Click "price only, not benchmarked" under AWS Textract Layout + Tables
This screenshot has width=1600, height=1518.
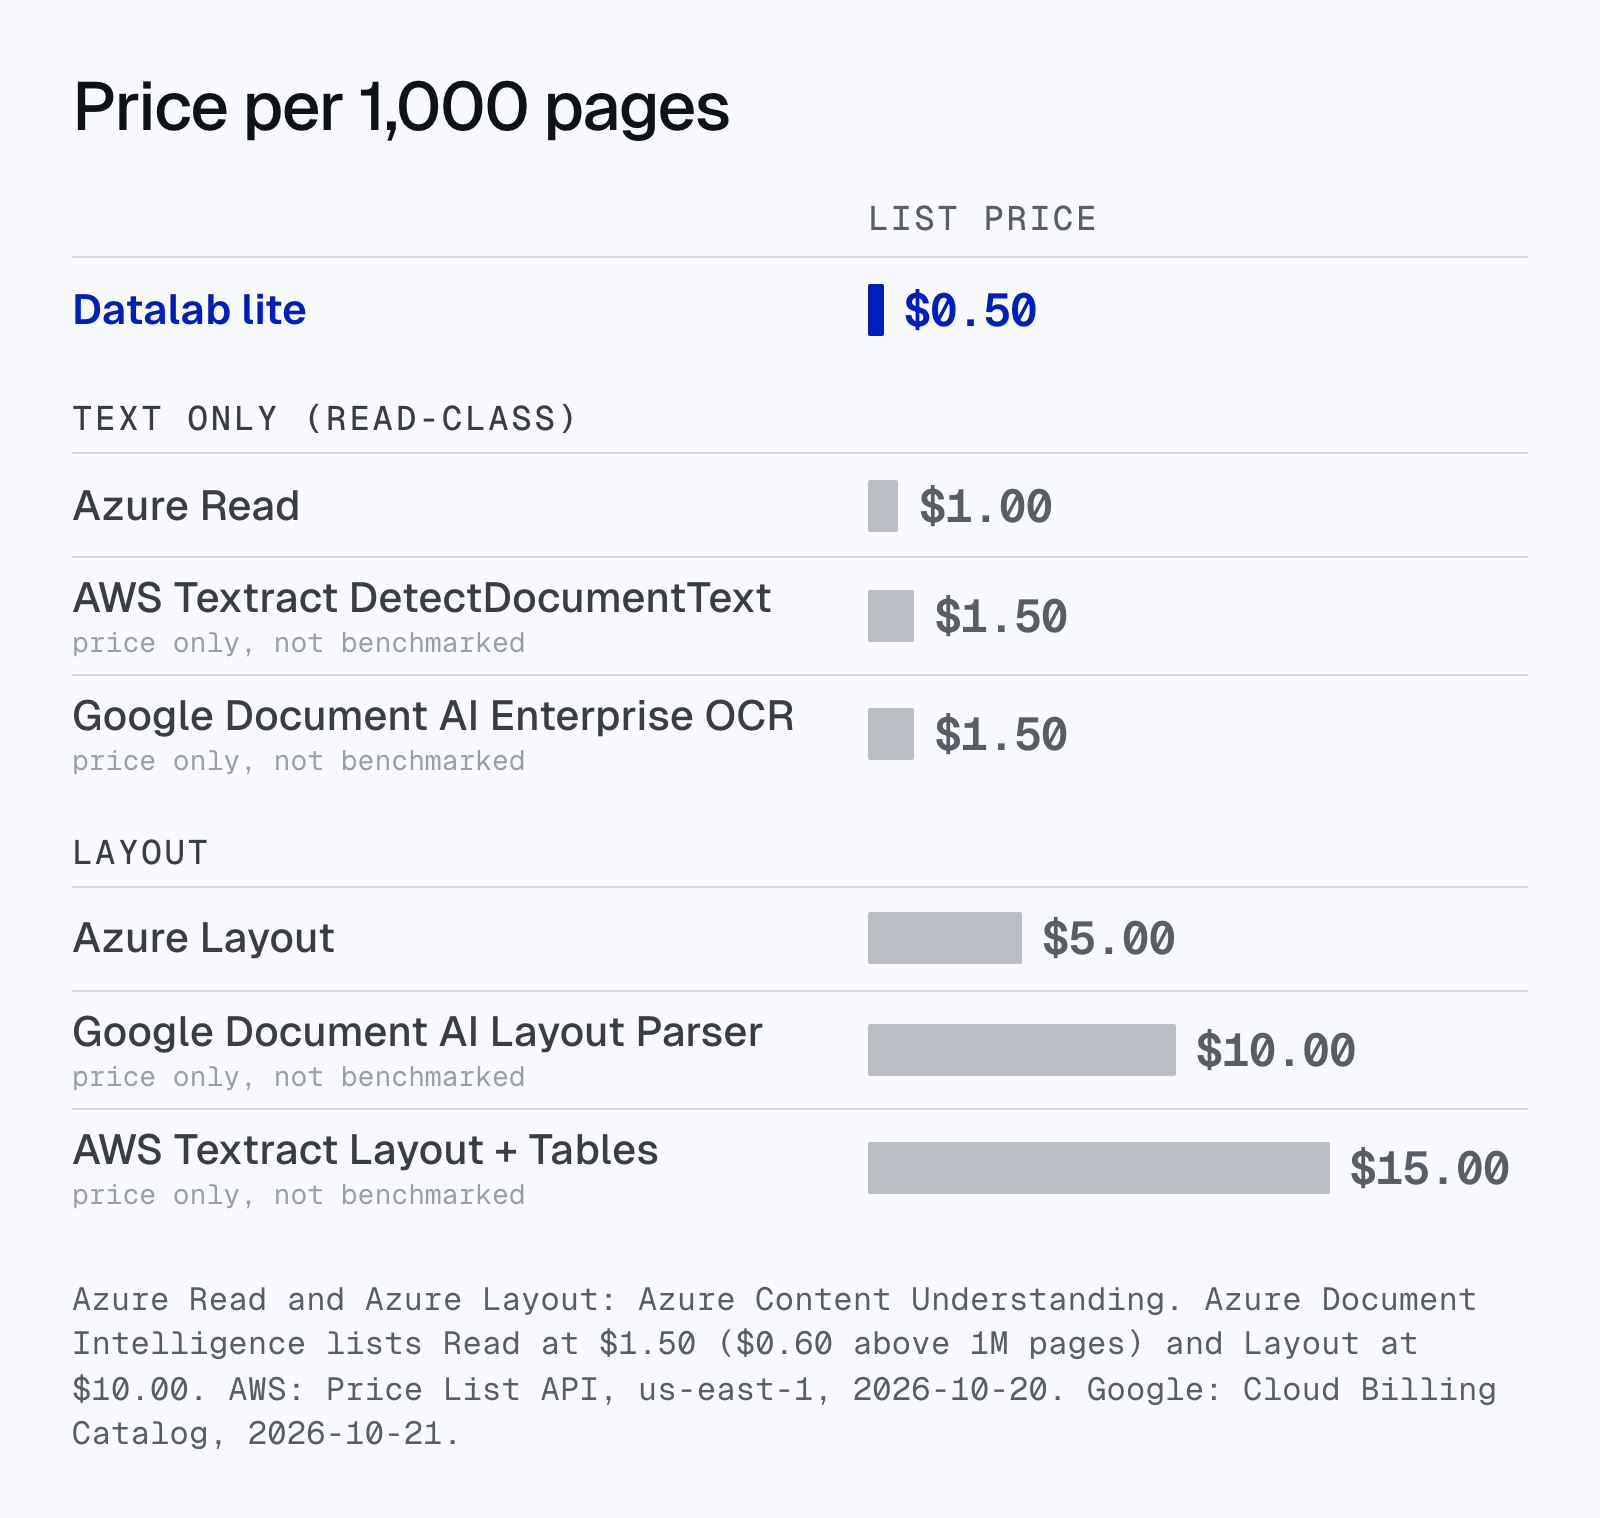[299, 1195]
